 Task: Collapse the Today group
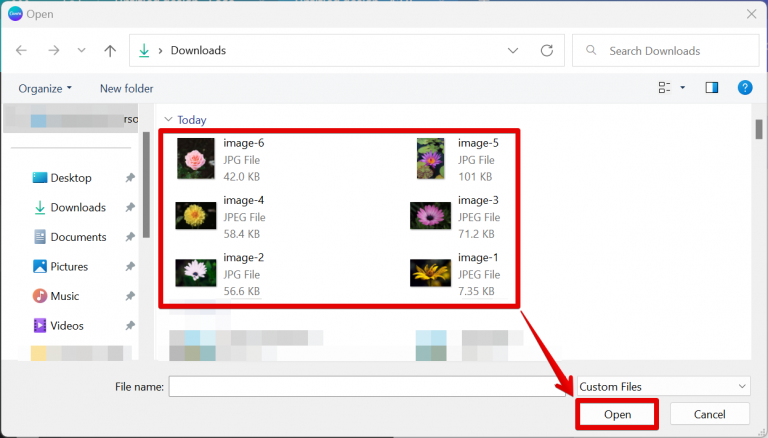click(x=168, y=119)
